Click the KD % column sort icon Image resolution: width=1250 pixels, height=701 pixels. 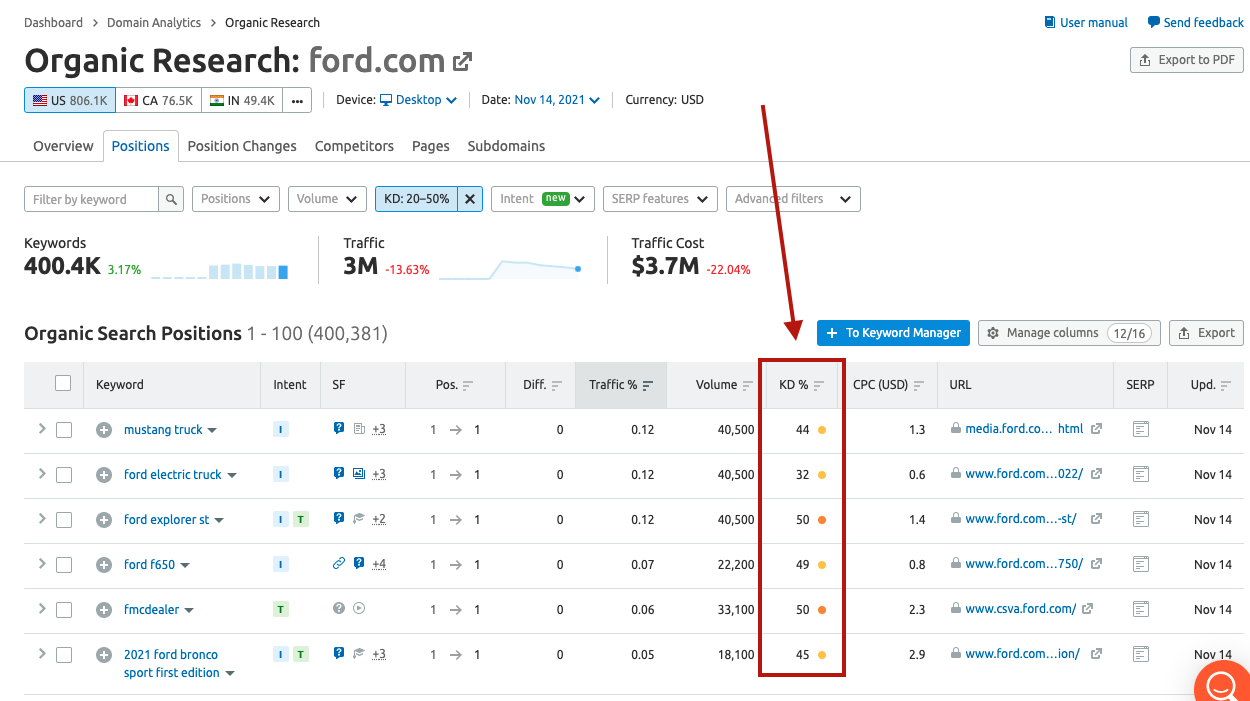point(819,385)
